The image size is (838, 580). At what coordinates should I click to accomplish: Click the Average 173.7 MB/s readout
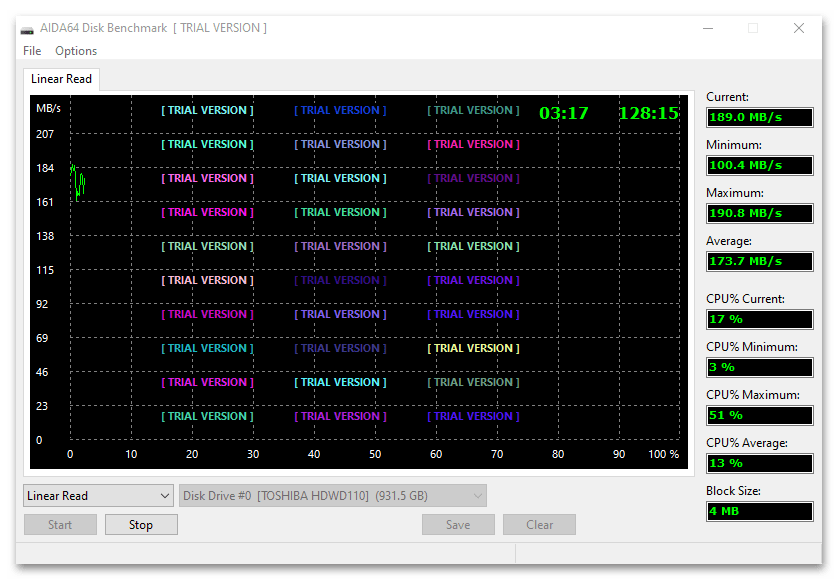759,261
